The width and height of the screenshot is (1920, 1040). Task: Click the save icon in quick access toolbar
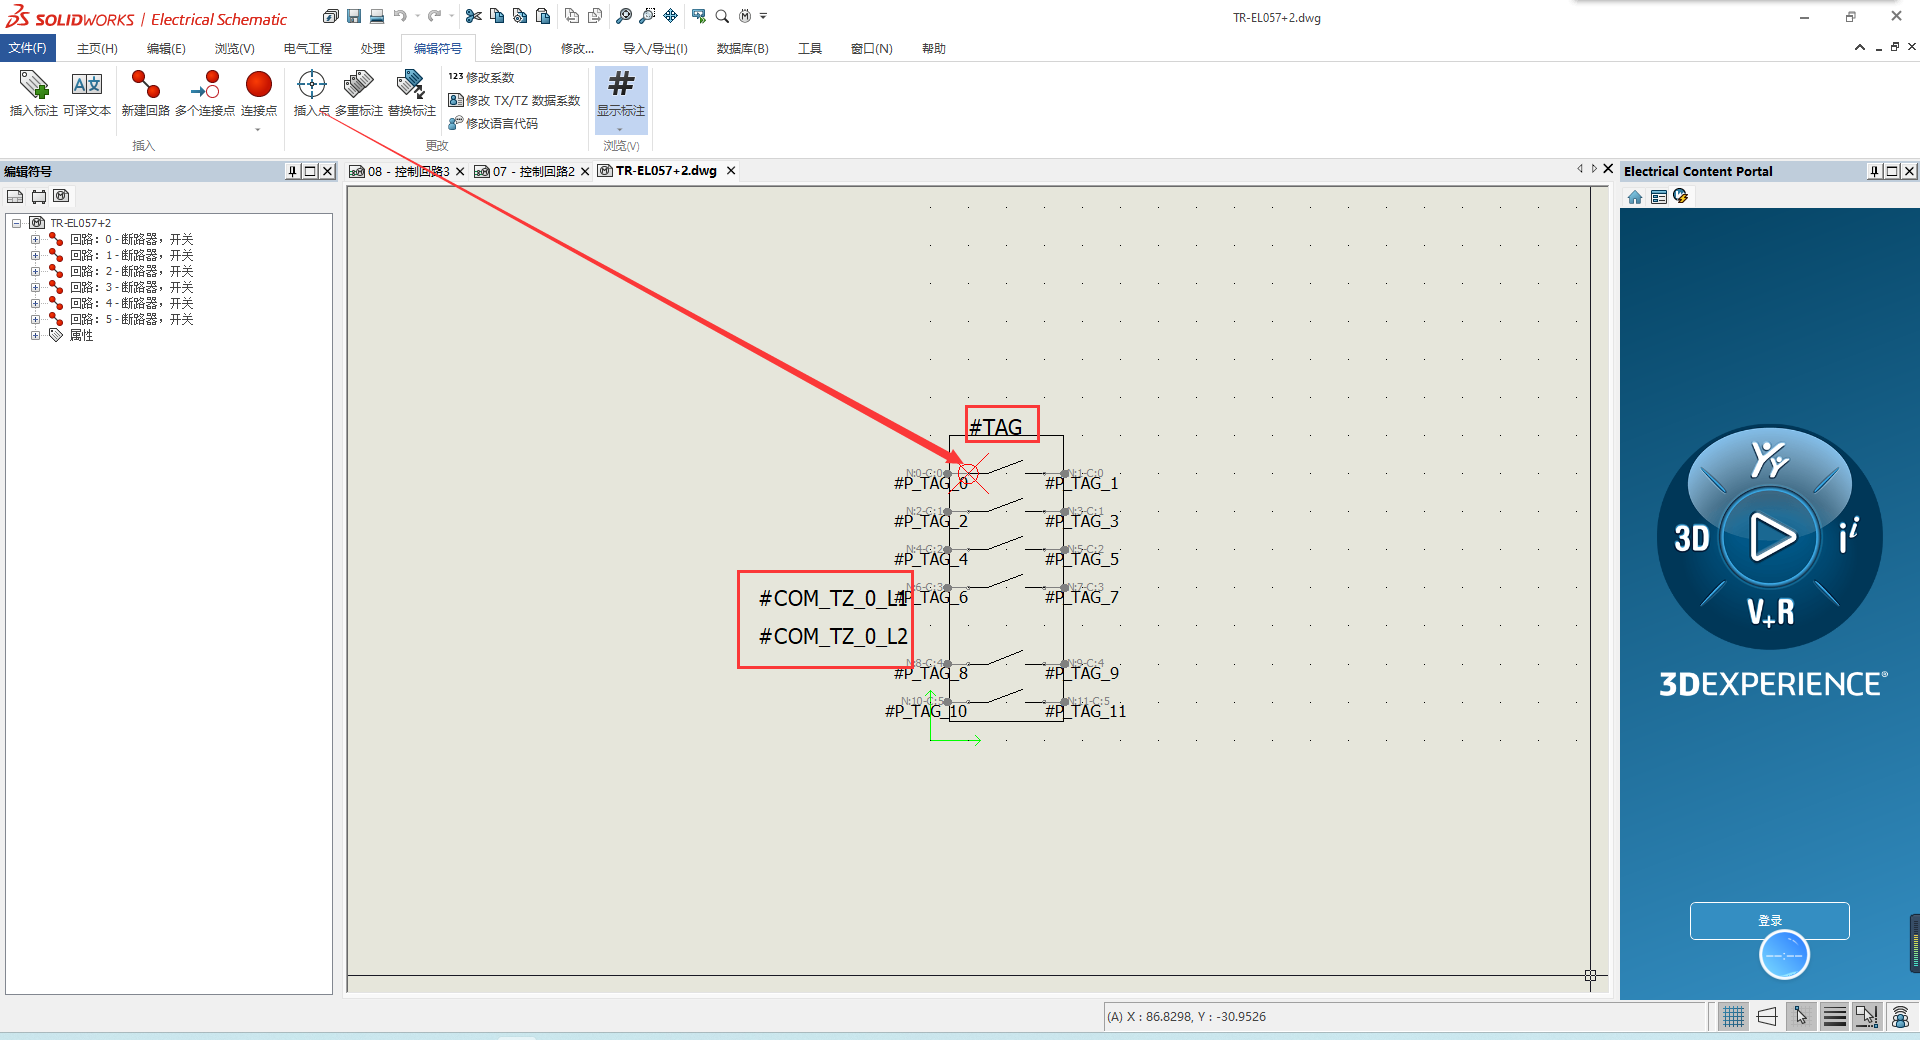354,16
